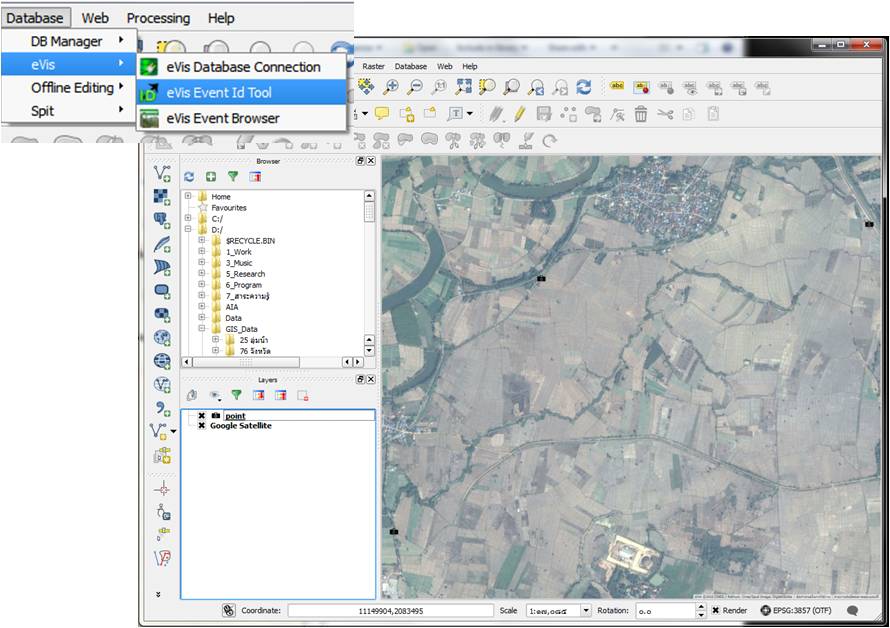
Task: Expand the Home folder in Browser
Action: (188, 196)
